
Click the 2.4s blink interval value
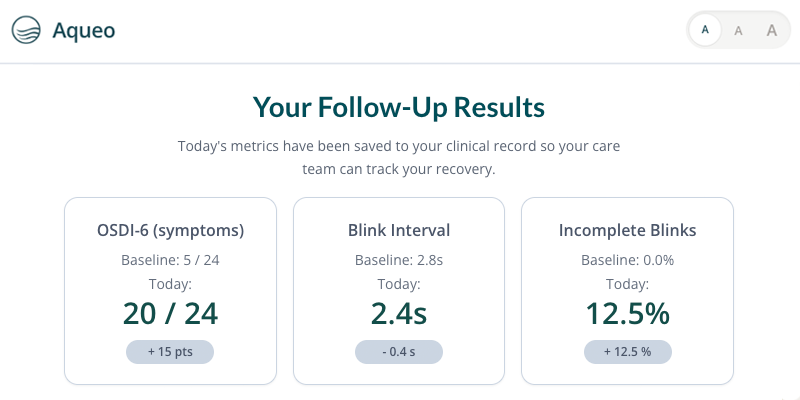[x=399, y=314]
